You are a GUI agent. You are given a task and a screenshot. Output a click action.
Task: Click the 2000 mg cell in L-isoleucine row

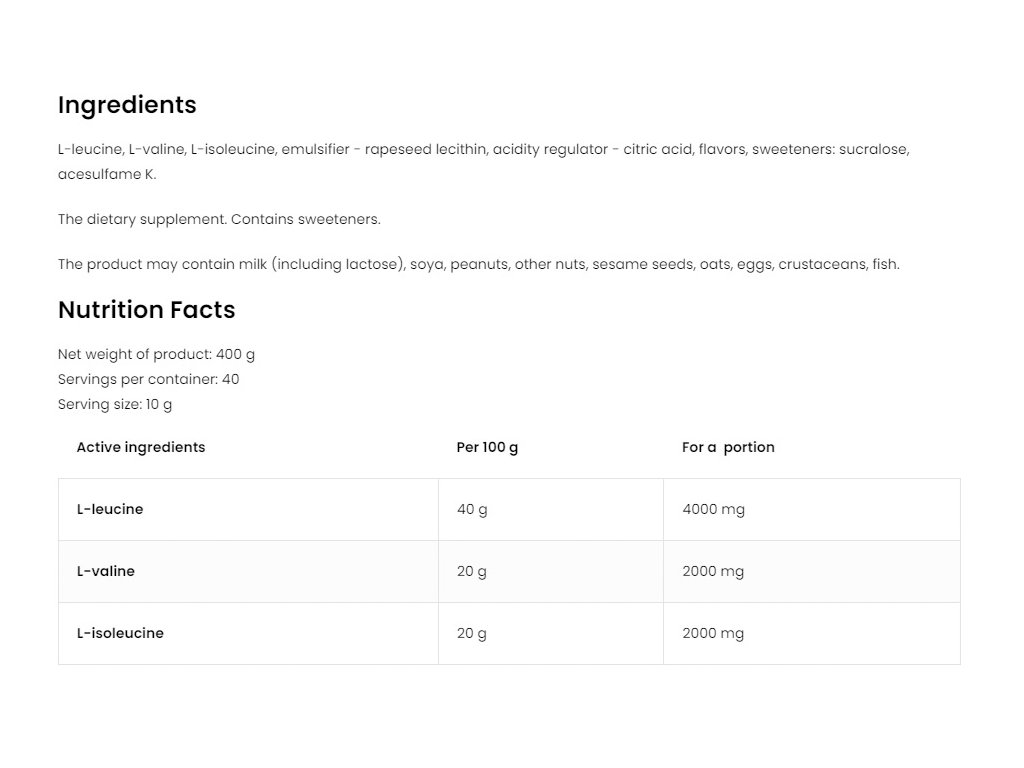713,634
